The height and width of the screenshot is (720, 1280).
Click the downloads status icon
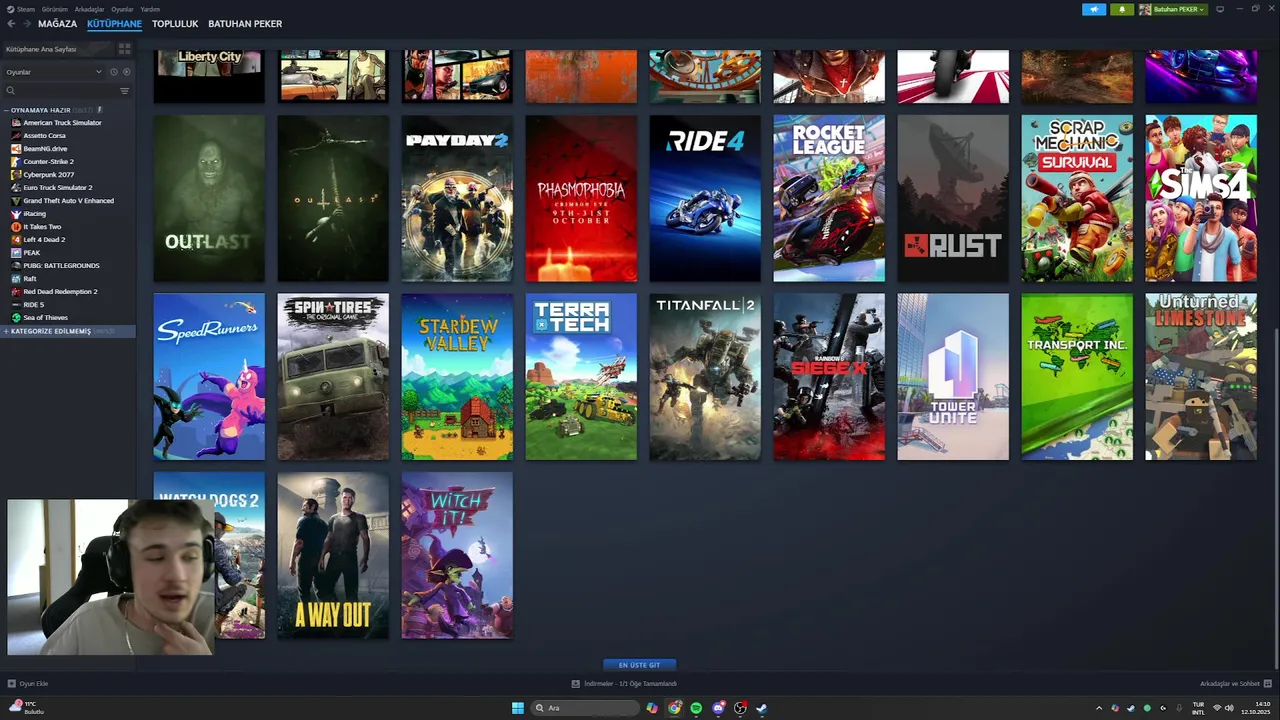(576, 684)
